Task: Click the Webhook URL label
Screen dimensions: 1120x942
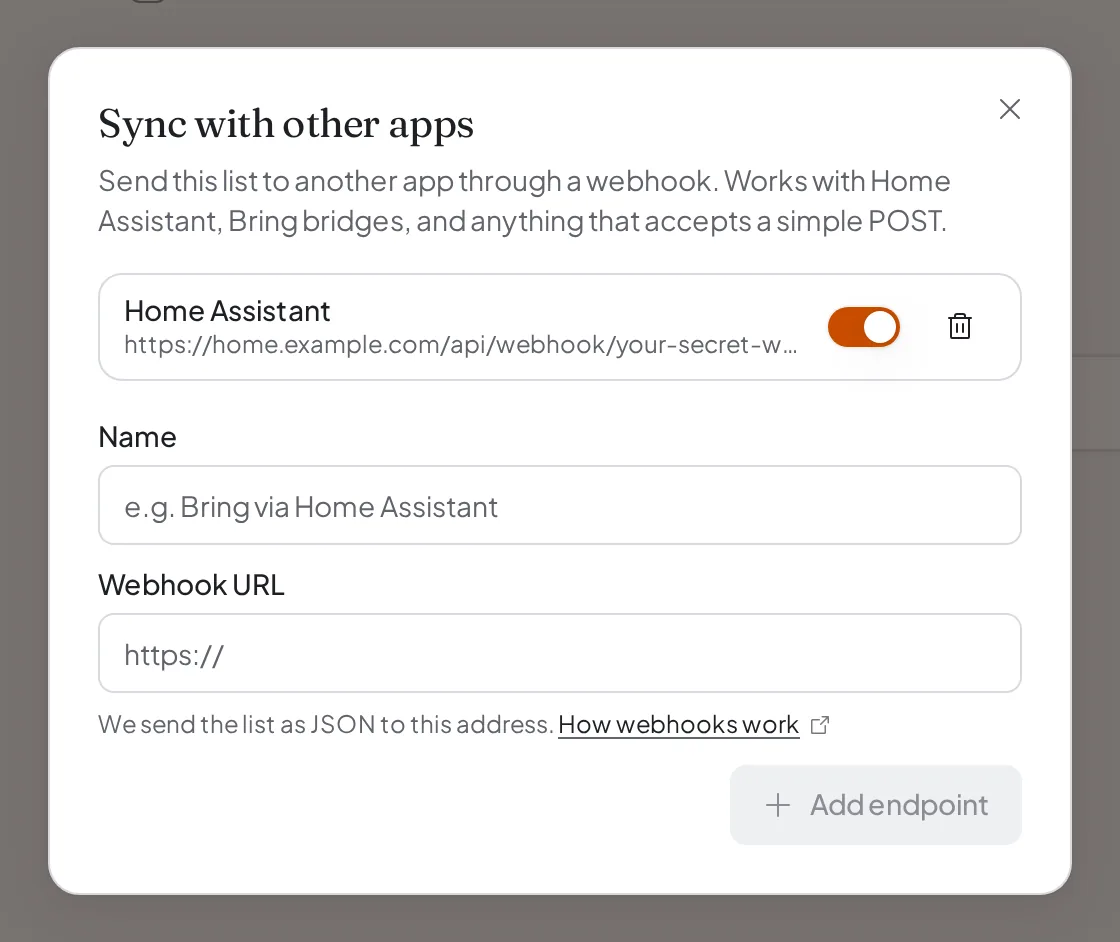Action: pos(191,585)
